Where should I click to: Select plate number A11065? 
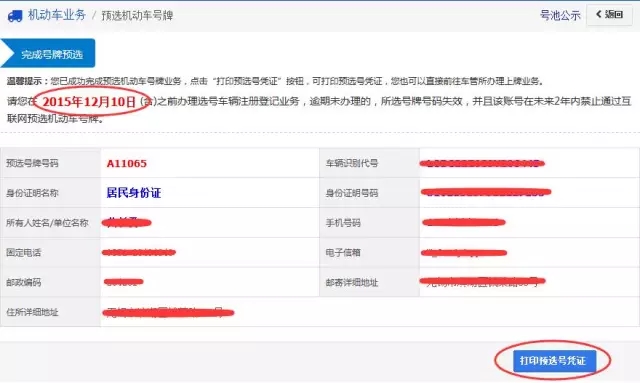(x=127, y=163)
